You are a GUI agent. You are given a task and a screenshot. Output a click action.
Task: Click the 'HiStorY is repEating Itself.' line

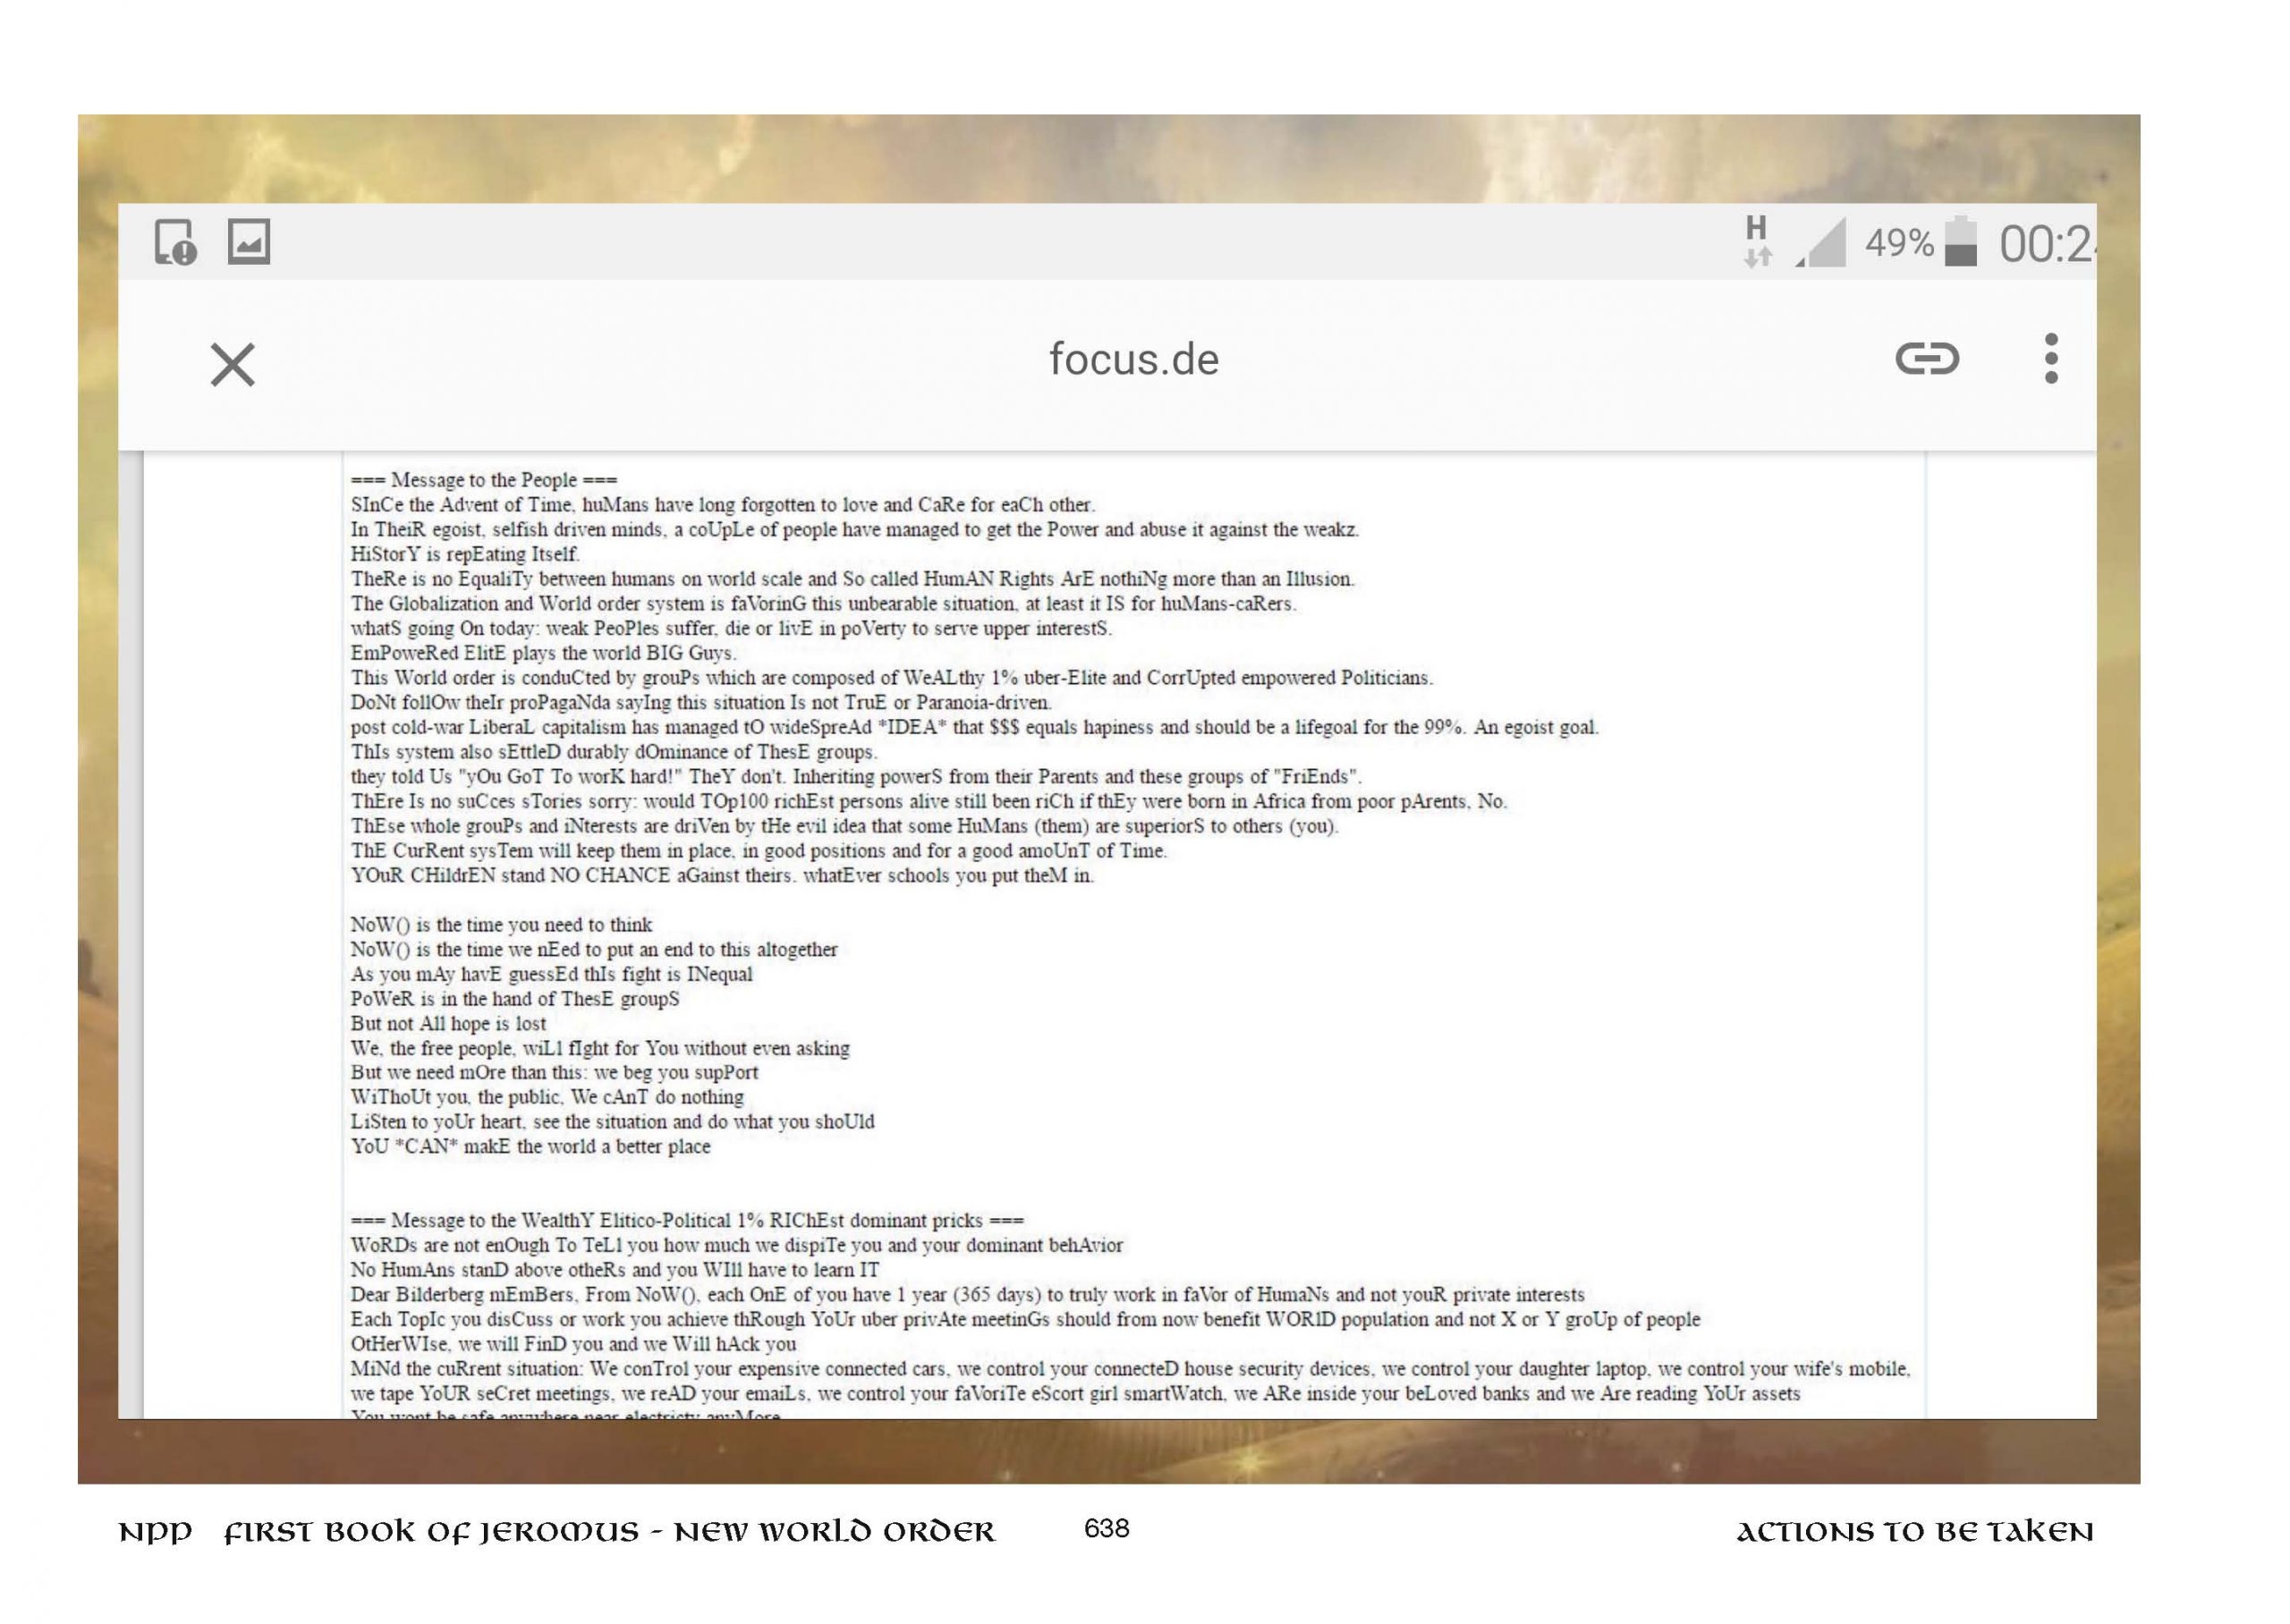464,554
